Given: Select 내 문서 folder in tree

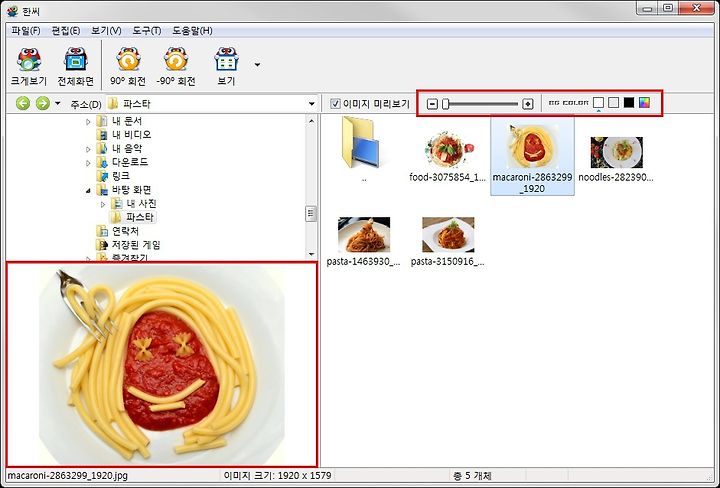Looking at the screenshot, I should [127, 121].
